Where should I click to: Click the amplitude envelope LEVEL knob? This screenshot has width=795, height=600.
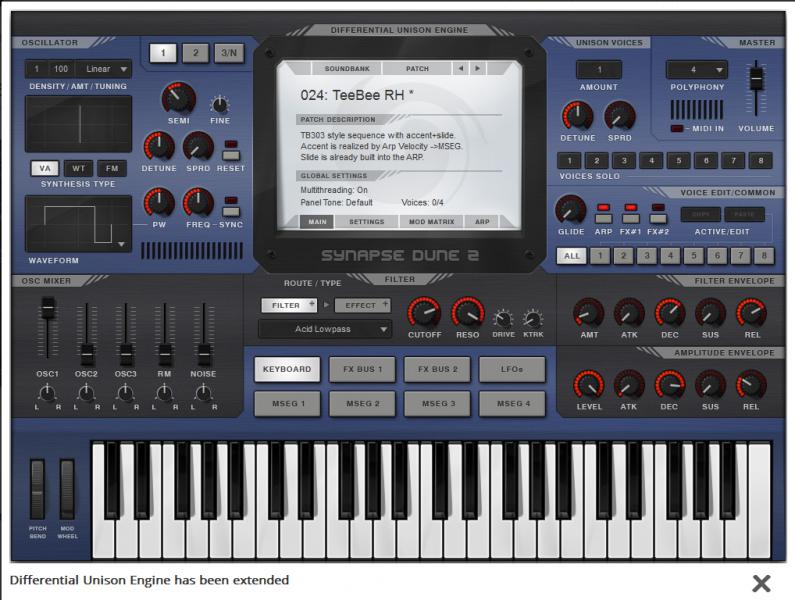click(589, 385)
